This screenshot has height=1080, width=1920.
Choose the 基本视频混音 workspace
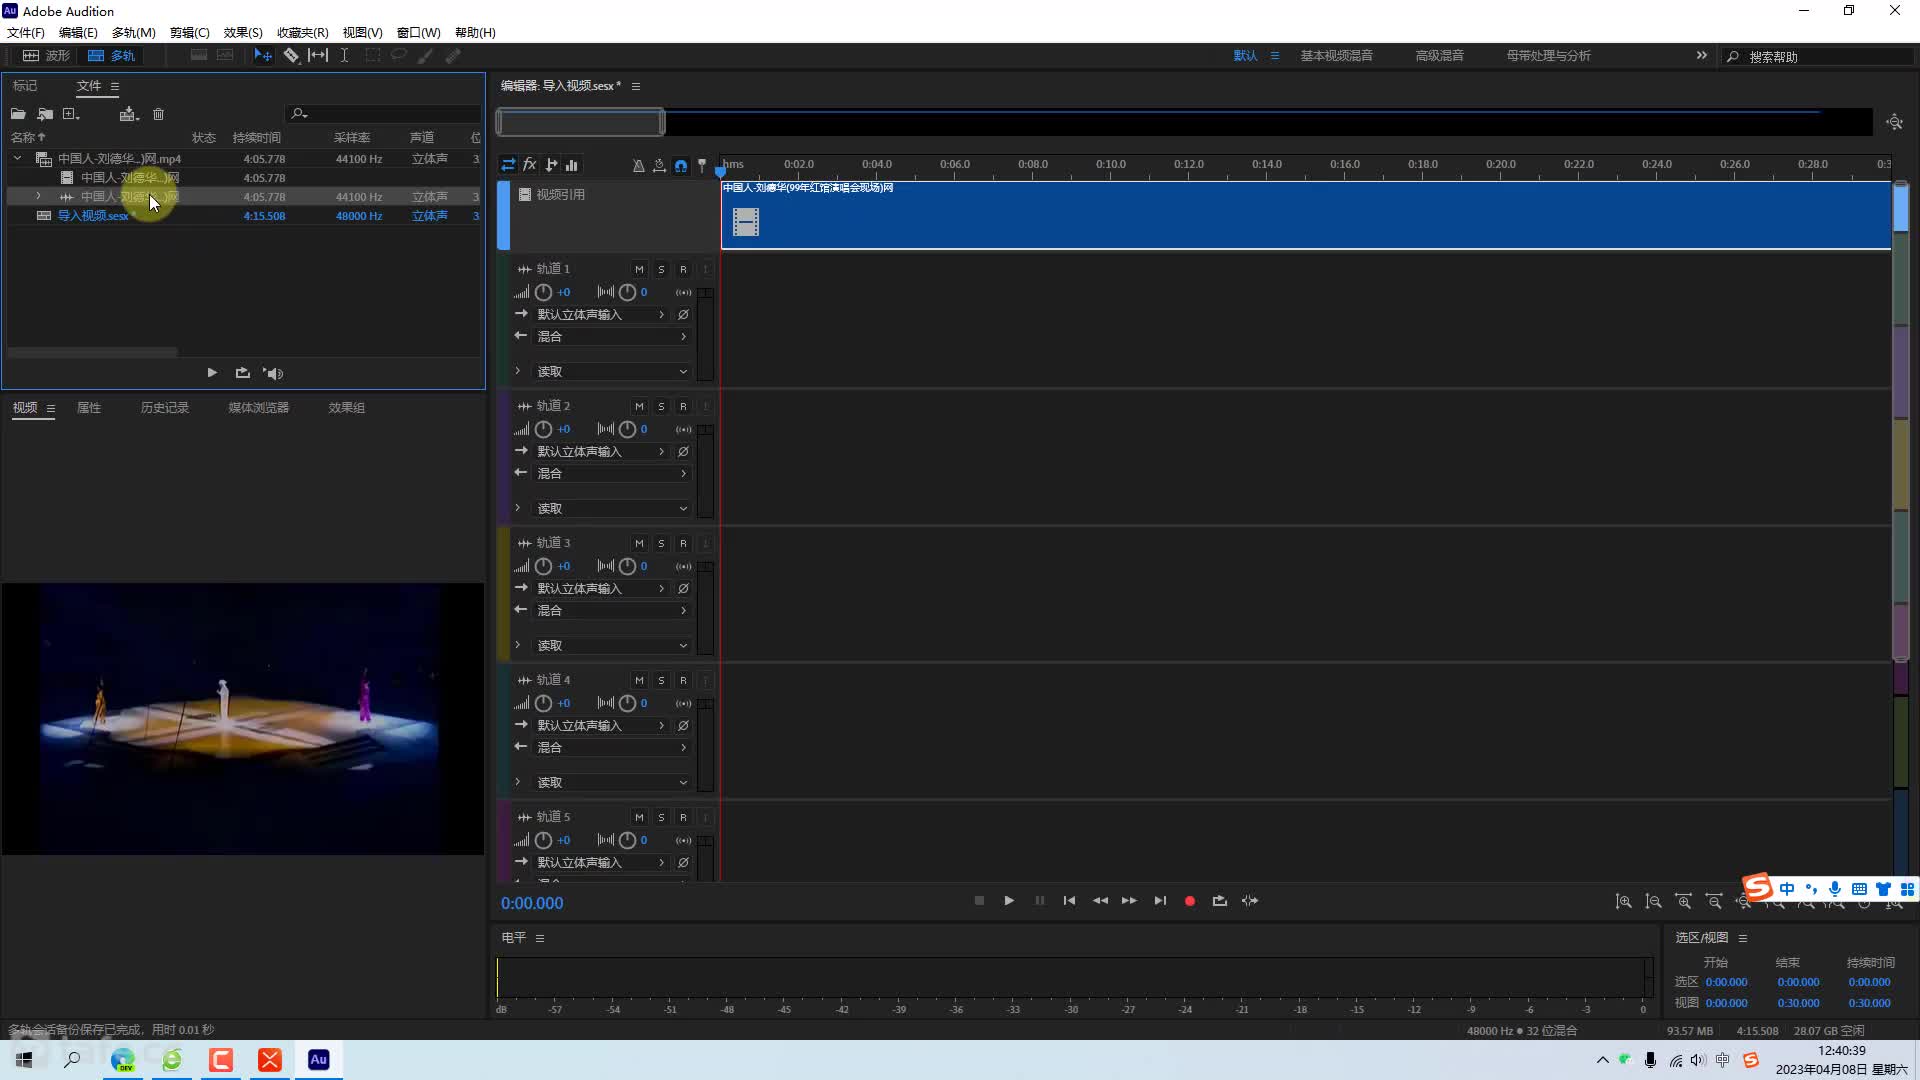pos(1336,56)
